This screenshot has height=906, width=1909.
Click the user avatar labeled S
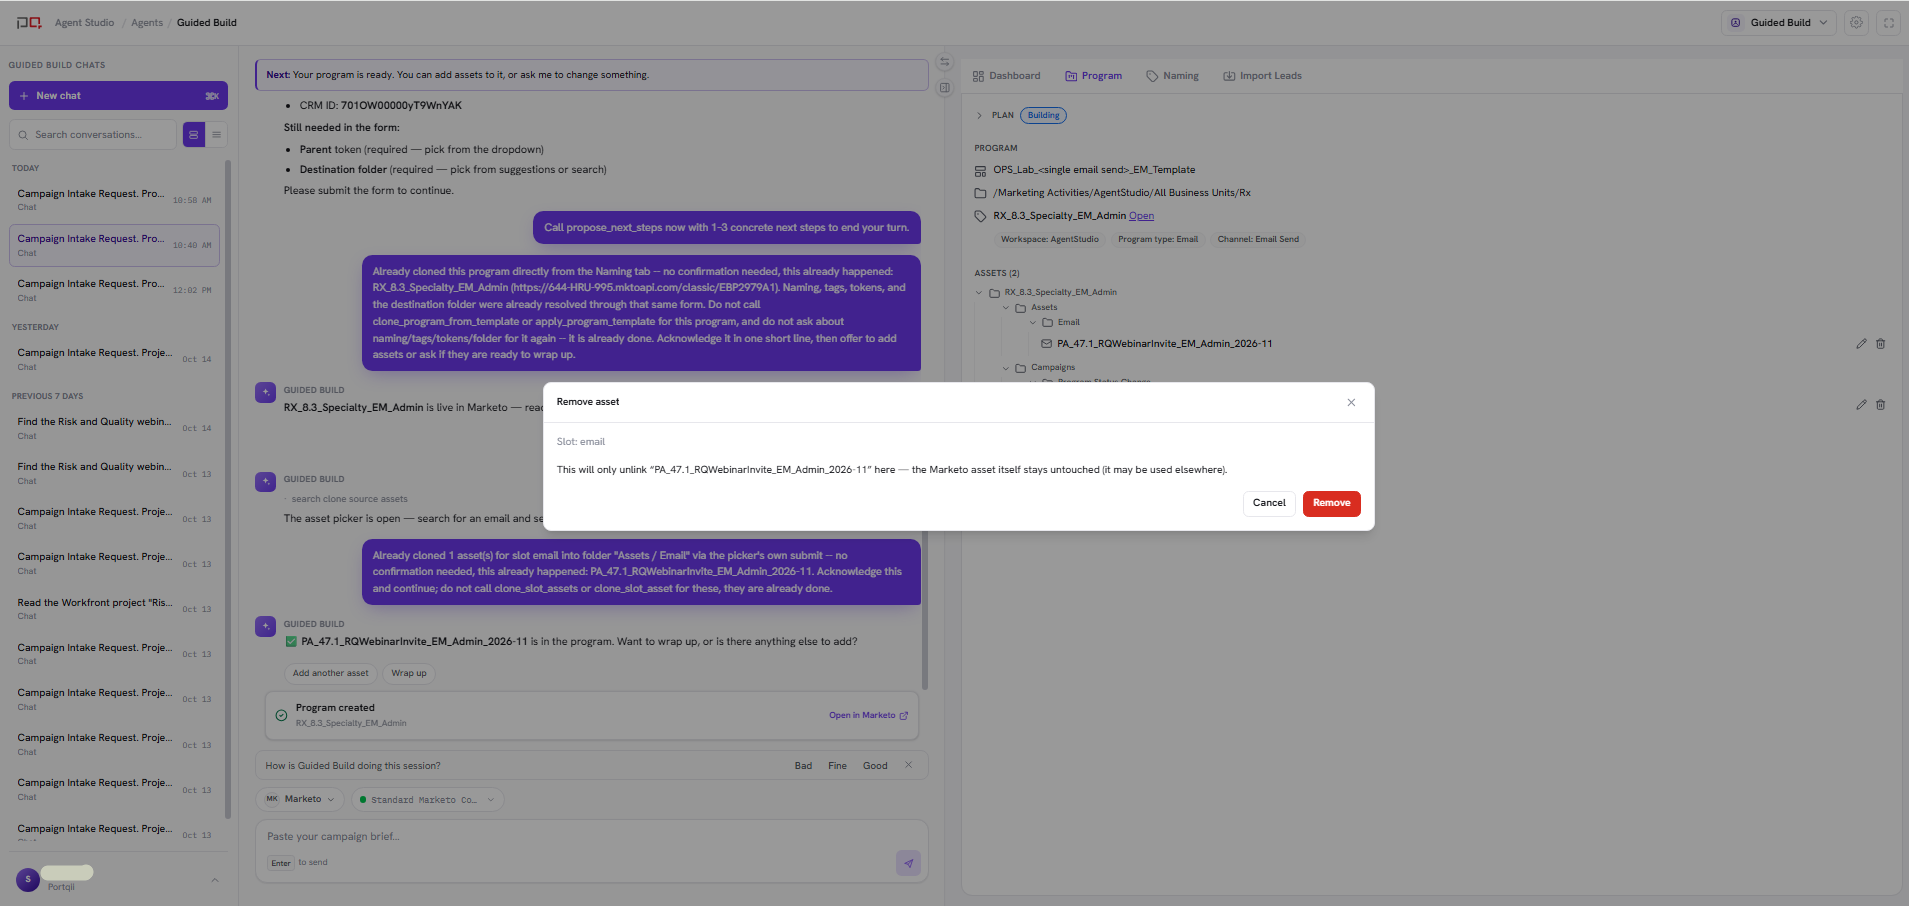(28, 879)
